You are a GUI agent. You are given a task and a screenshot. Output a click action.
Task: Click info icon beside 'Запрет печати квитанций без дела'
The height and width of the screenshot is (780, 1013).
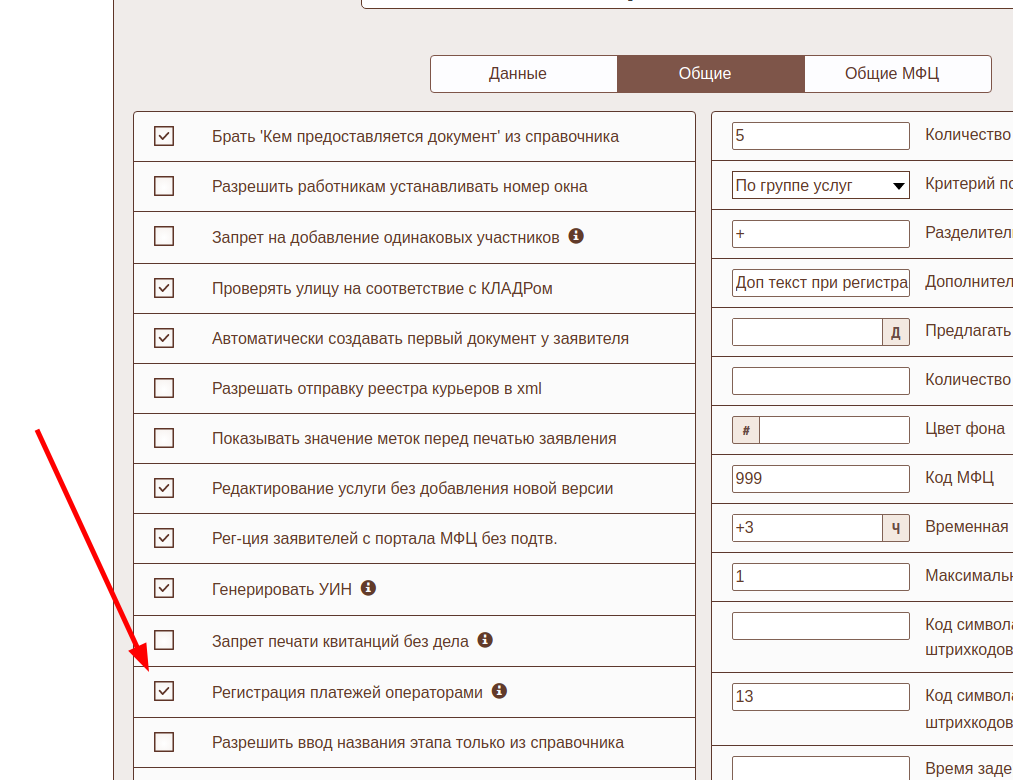pyautogui.click(x=485, y=640)
